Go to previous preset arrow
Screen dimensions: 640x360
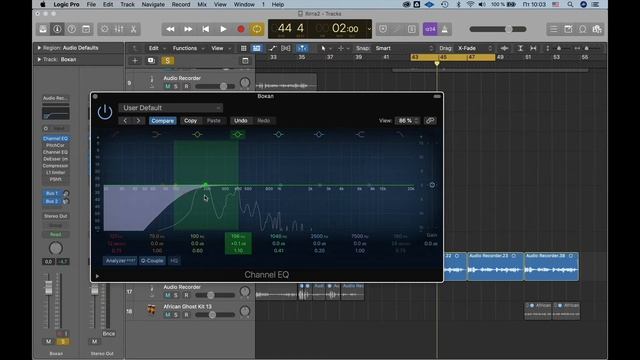(125, 120)
